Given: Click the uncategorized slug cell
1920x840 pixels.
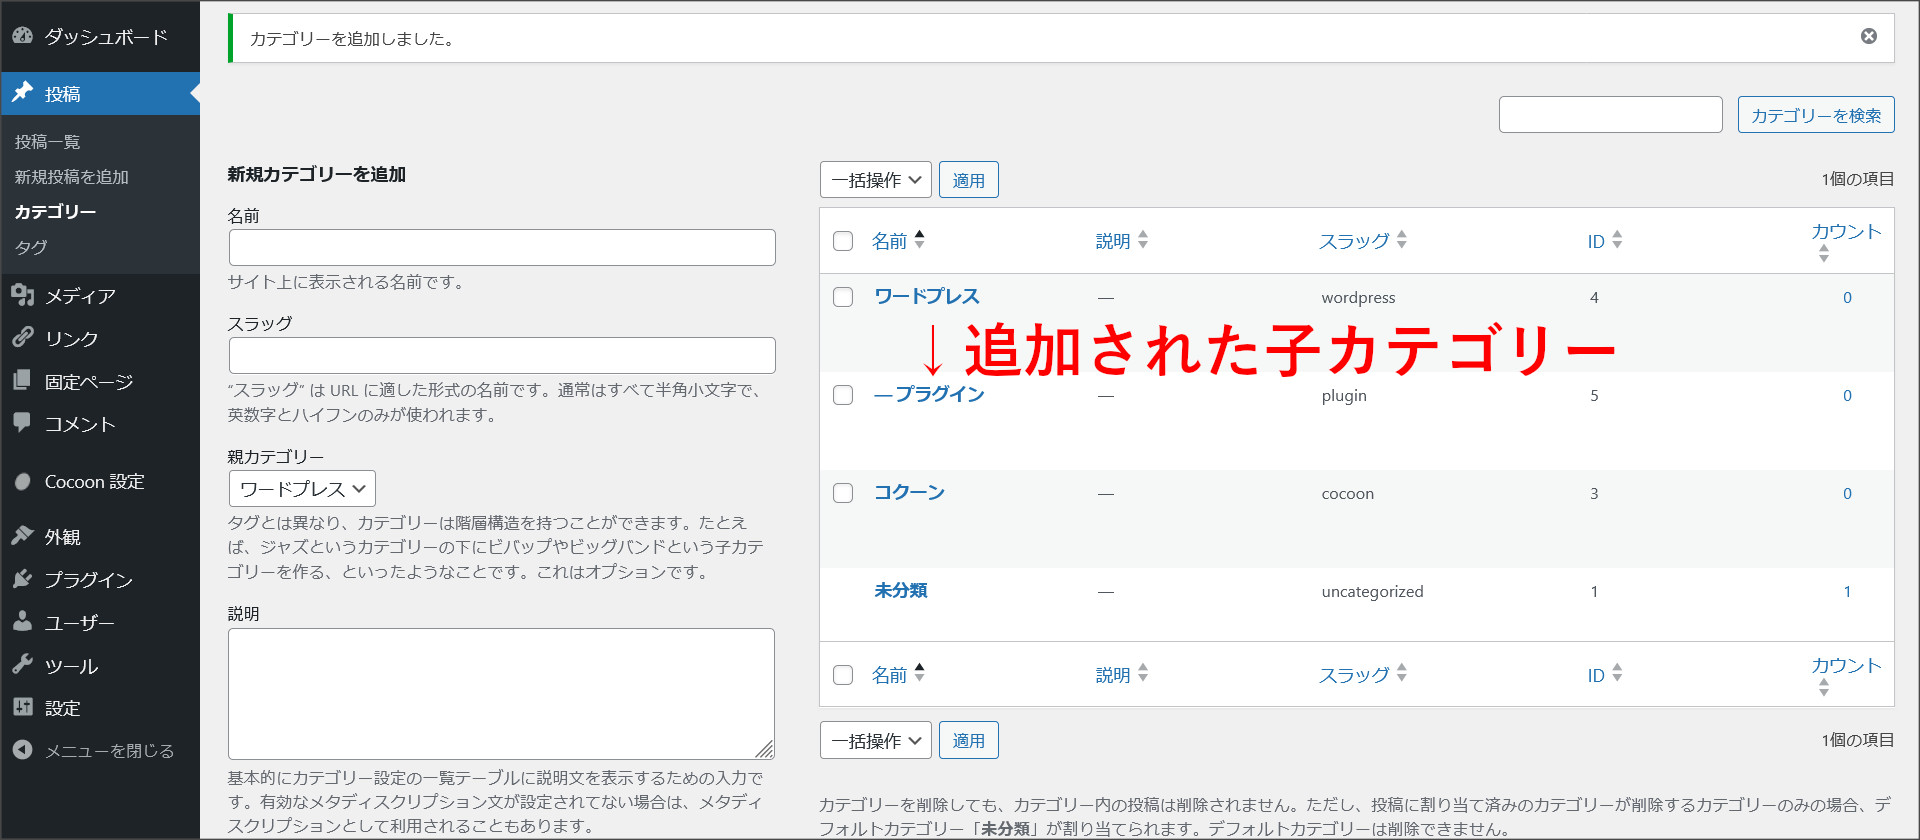Looking at the screenshot, I should (1372, 592).
